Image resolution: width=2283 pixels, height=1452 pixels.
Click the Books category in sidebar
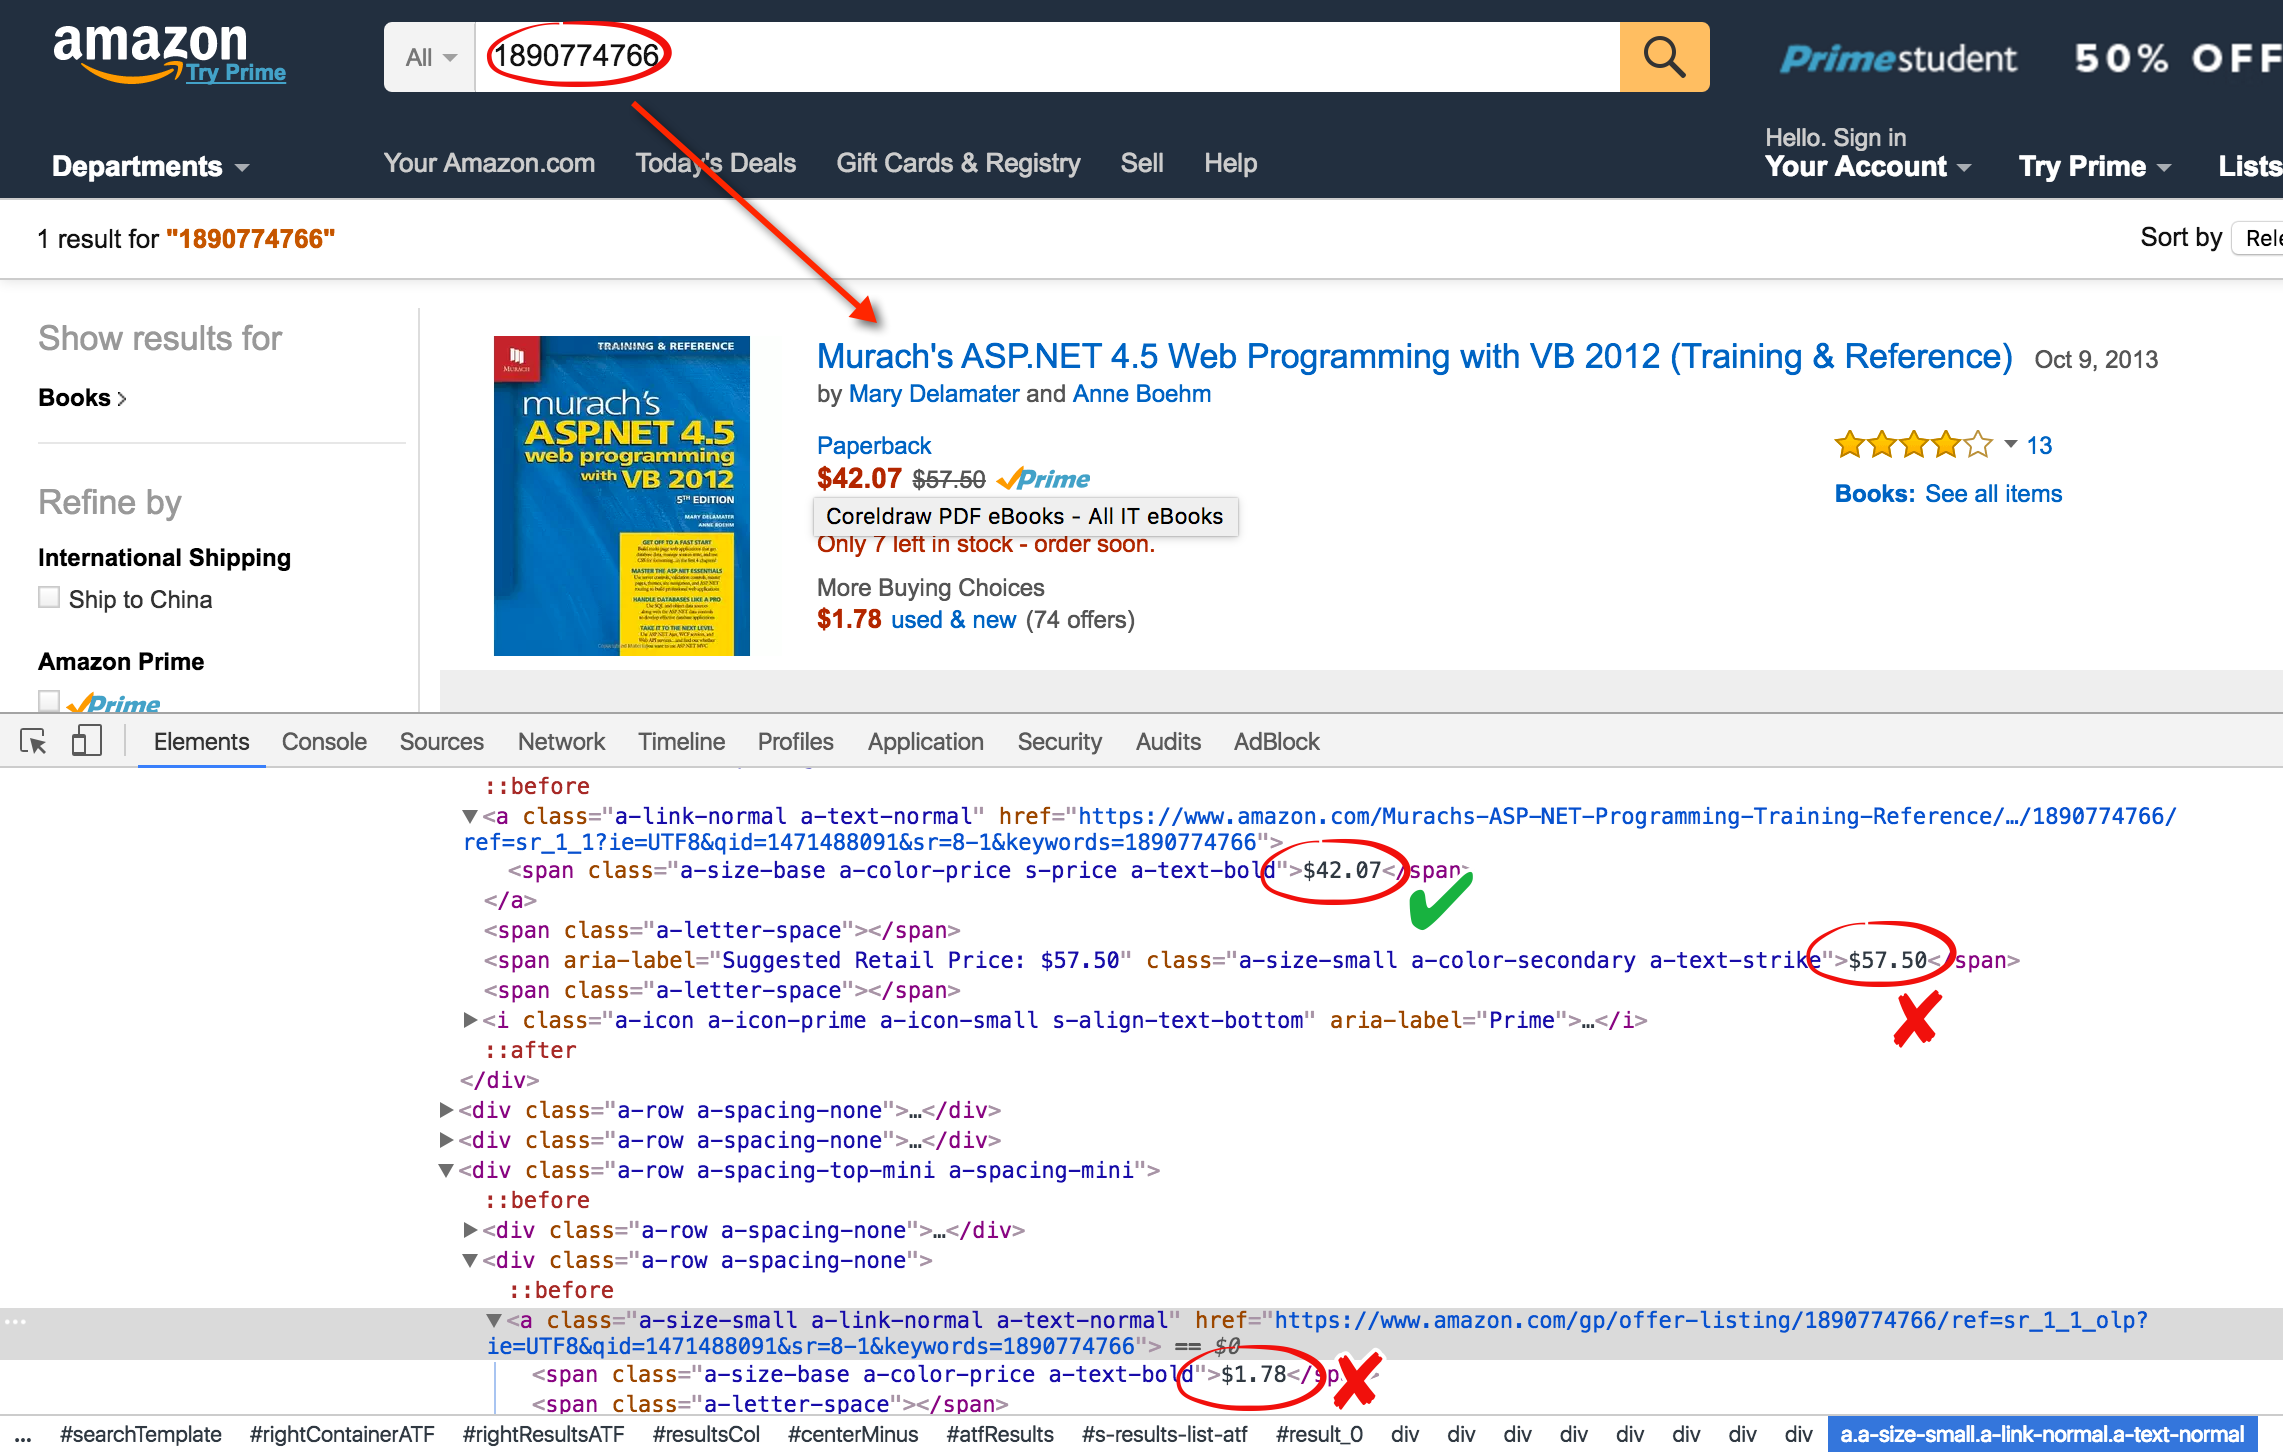tap(74, 398)
